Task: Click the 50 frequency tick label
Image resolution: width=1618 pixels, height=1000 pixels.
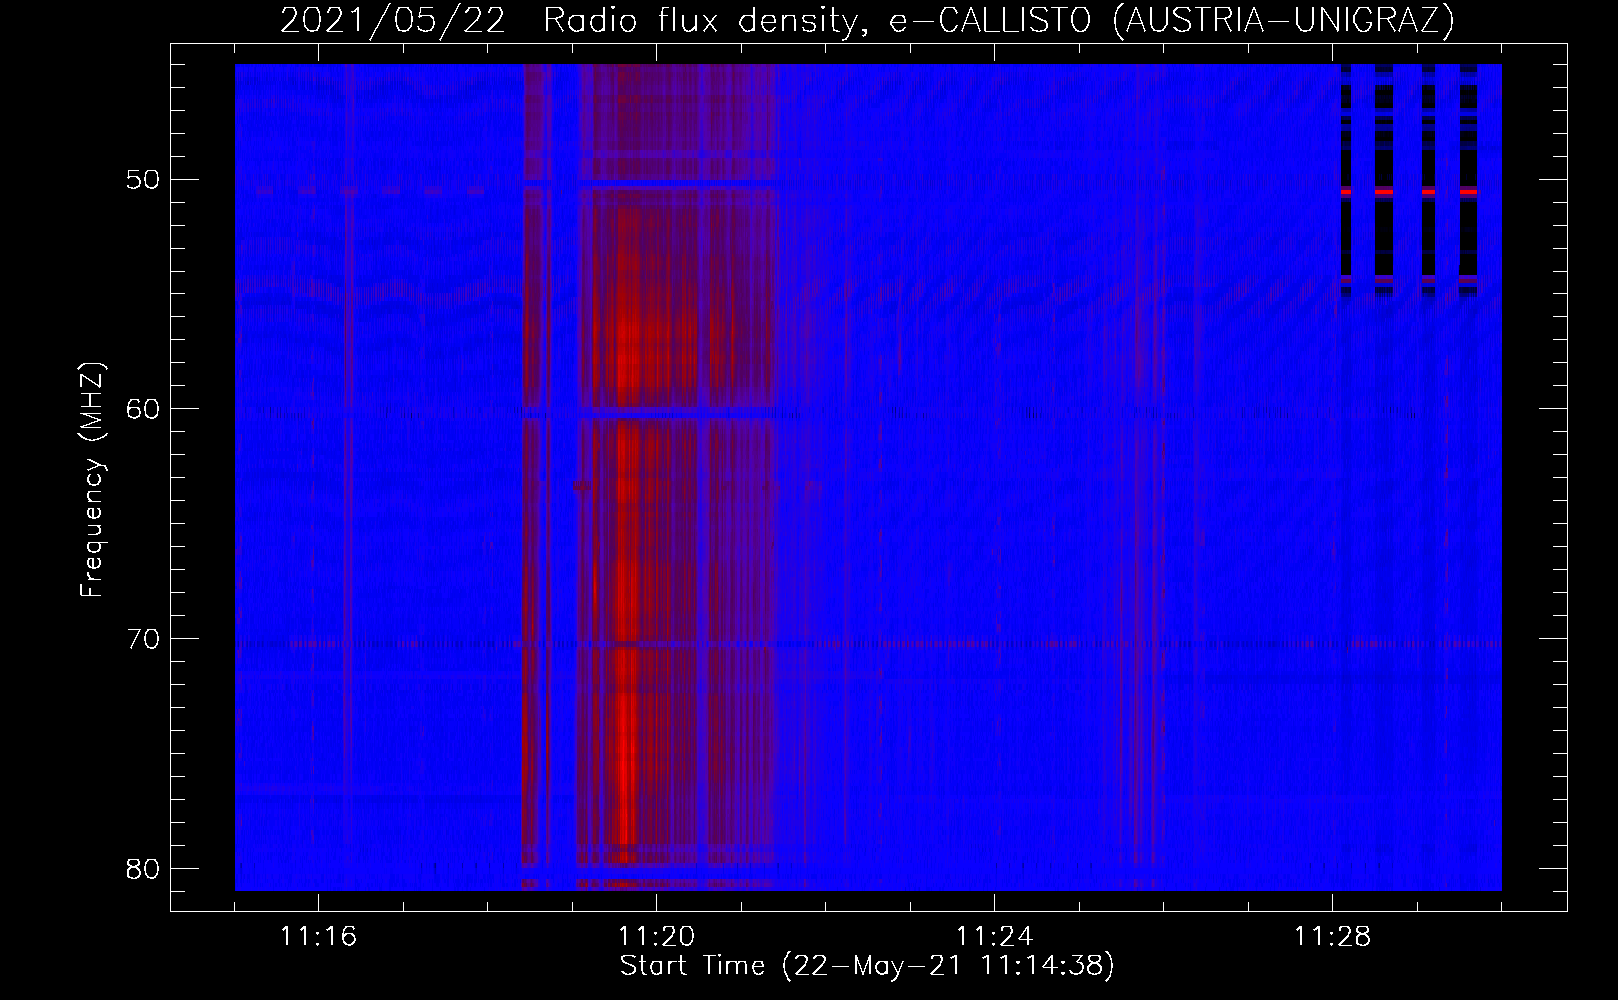Action: coord(143,180)
